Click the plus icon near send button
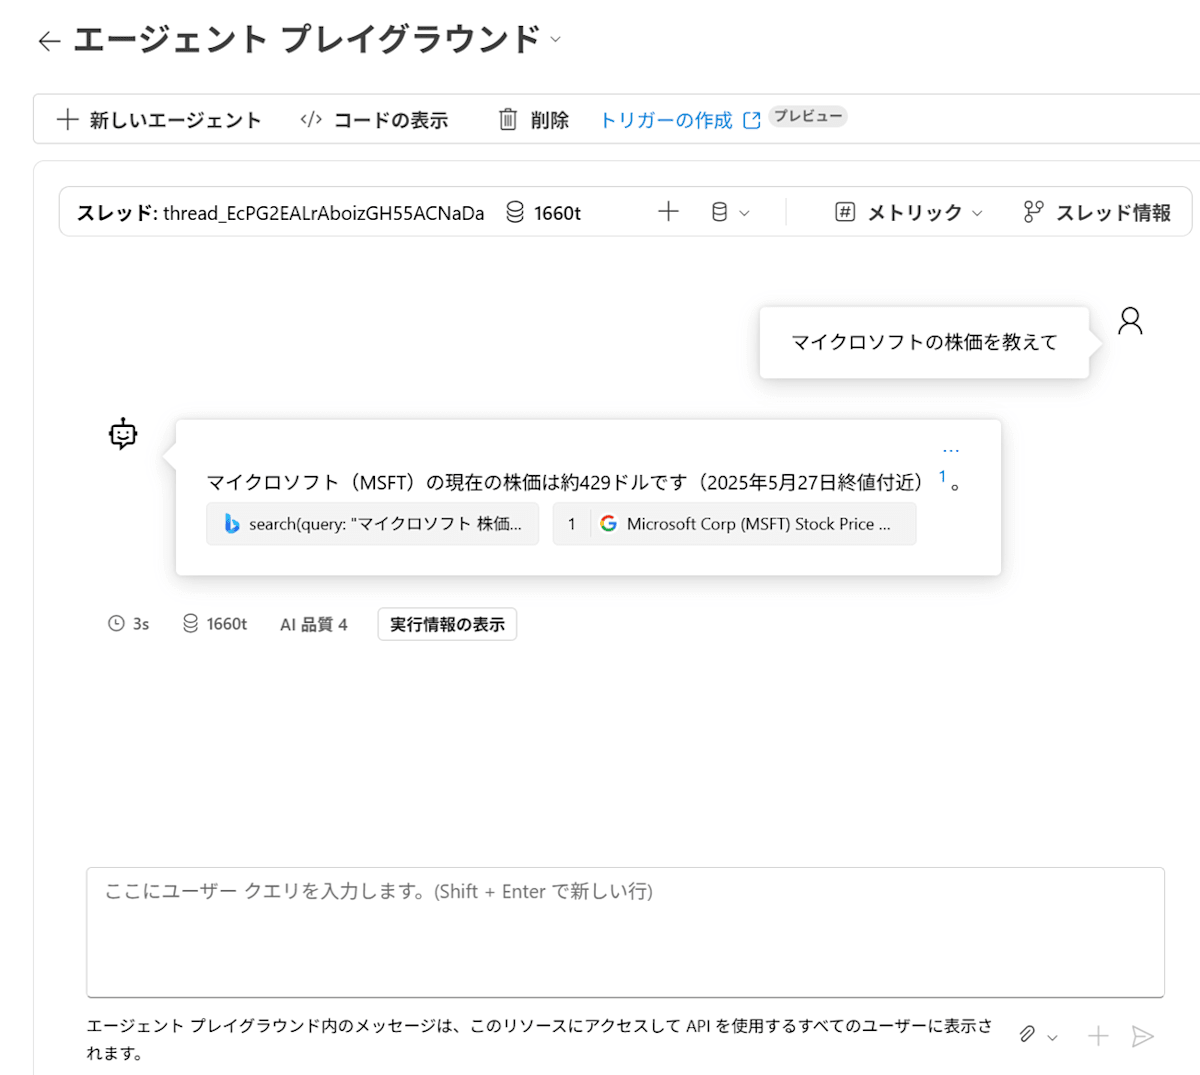This screenshot has height=1075, width=1200. [x=1098, y=1036]
